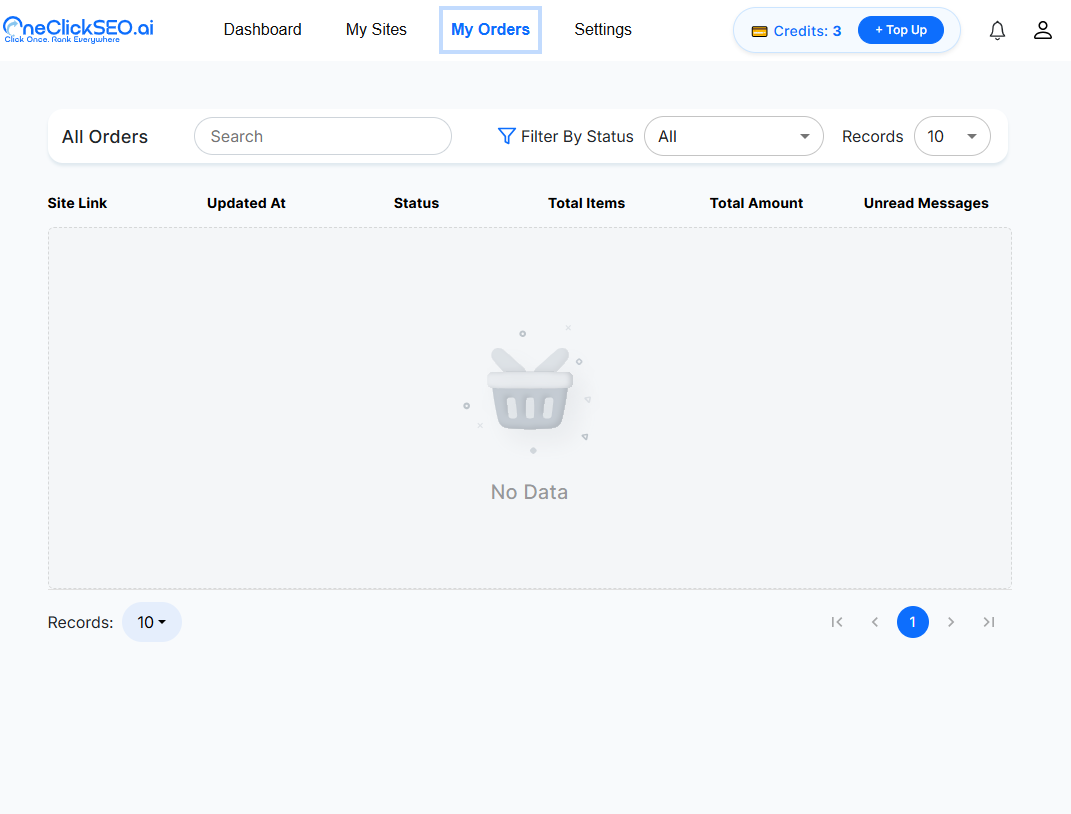Click the Unread Messages column header
This screenshot has height=814, width=1071.
(926, 204)
